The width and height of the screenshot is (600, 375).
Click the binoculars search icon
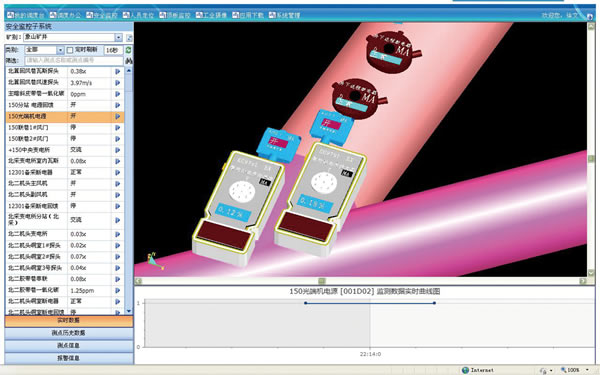(129, 61)
